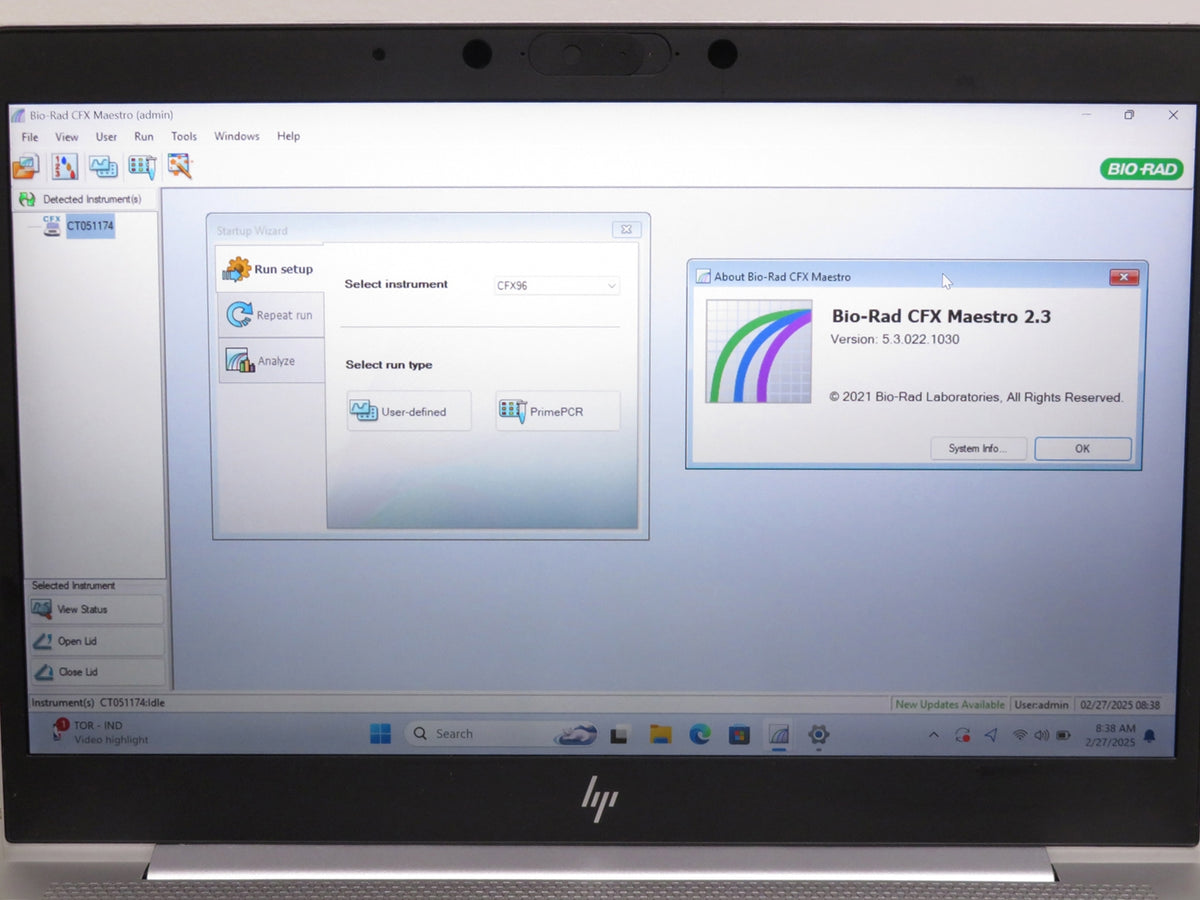Open Microsoft Store from the taskbar
This screenshot has height=900, width=1200.
[739, 735]
